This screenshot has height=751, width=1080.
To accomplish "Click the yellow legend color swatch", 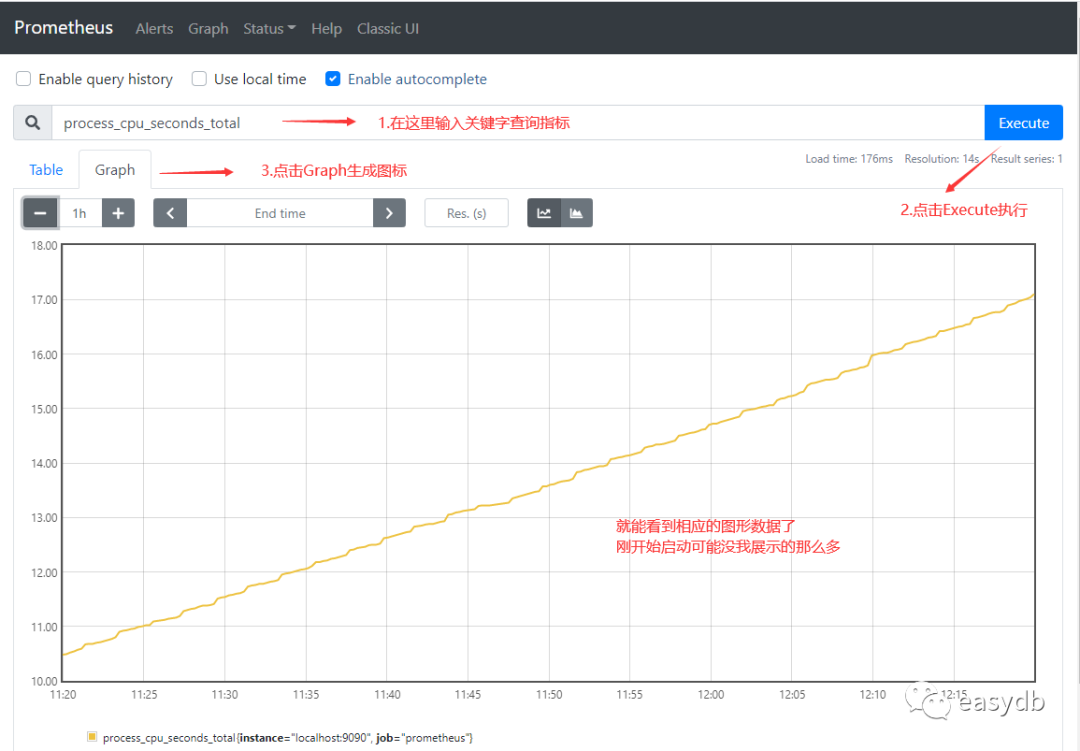I will (x=92, y=737).
